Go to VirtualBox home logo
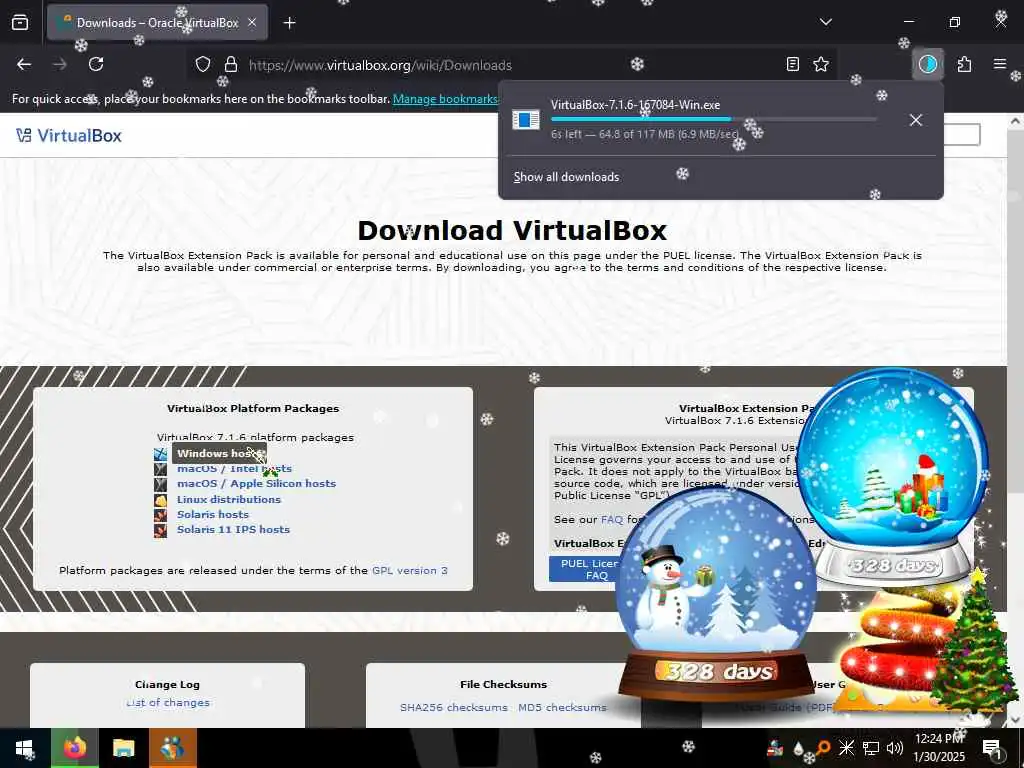 point(69,135)
